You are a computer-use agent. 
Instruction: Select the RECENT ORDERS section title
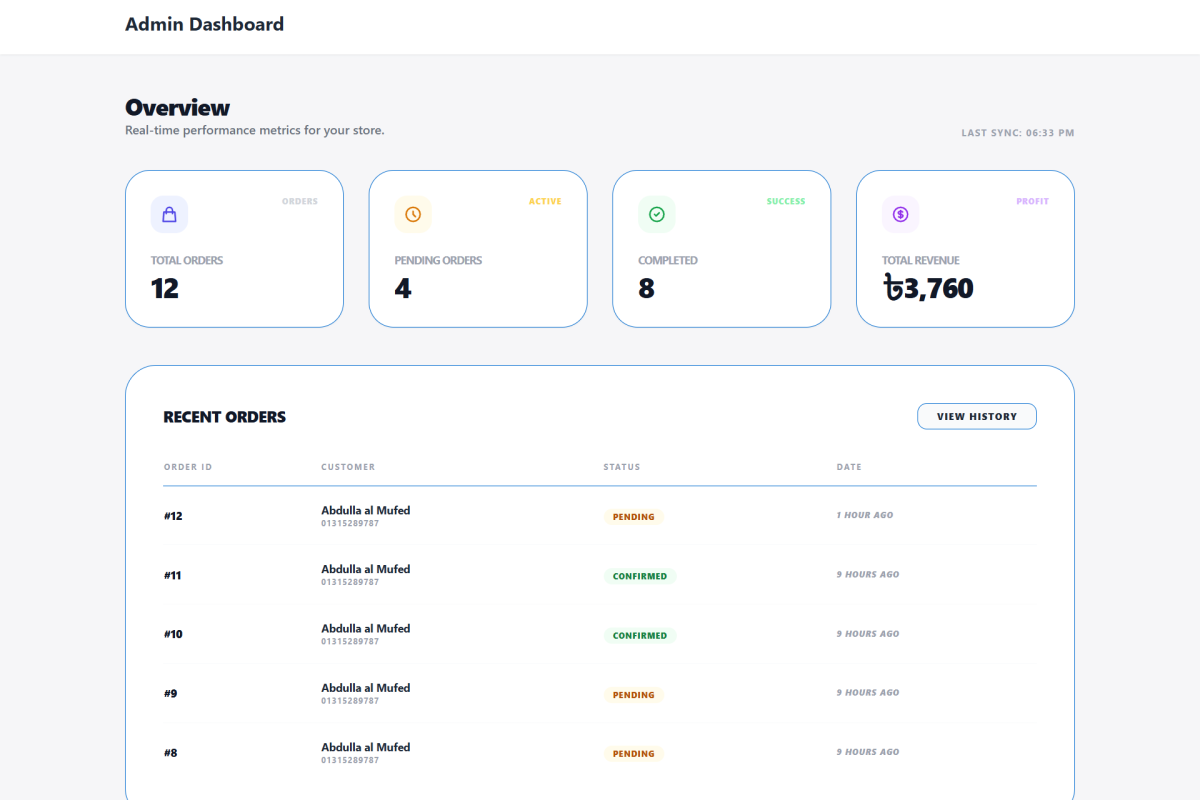coord(224,416)
